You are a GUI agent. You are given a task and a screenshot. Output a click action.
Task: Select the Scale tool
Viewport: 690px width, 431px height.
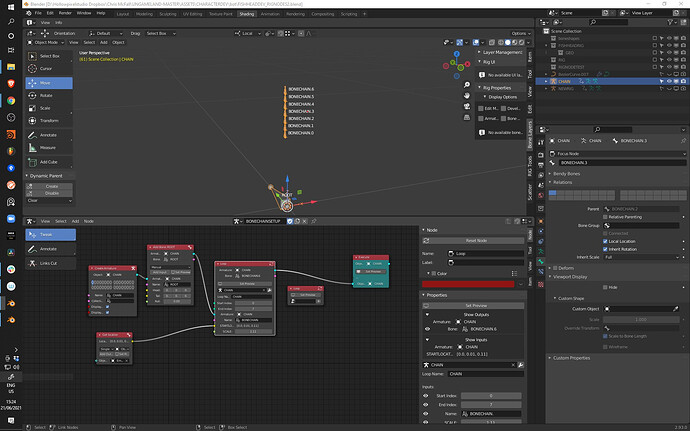point(49,108)
